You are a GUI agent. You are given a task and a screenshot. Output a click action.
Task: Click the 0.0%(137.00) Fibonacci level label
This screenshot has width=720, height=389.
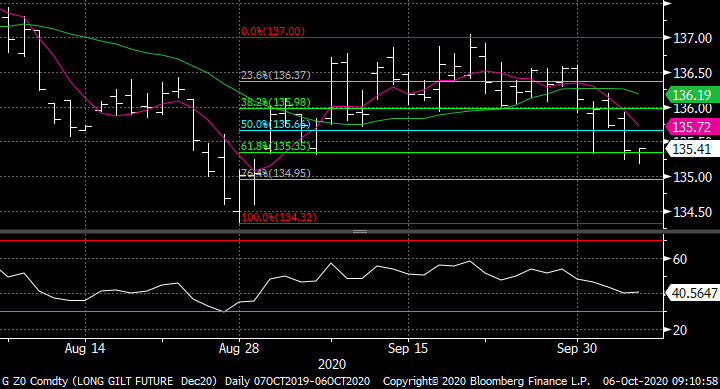[x=273, y=31]
